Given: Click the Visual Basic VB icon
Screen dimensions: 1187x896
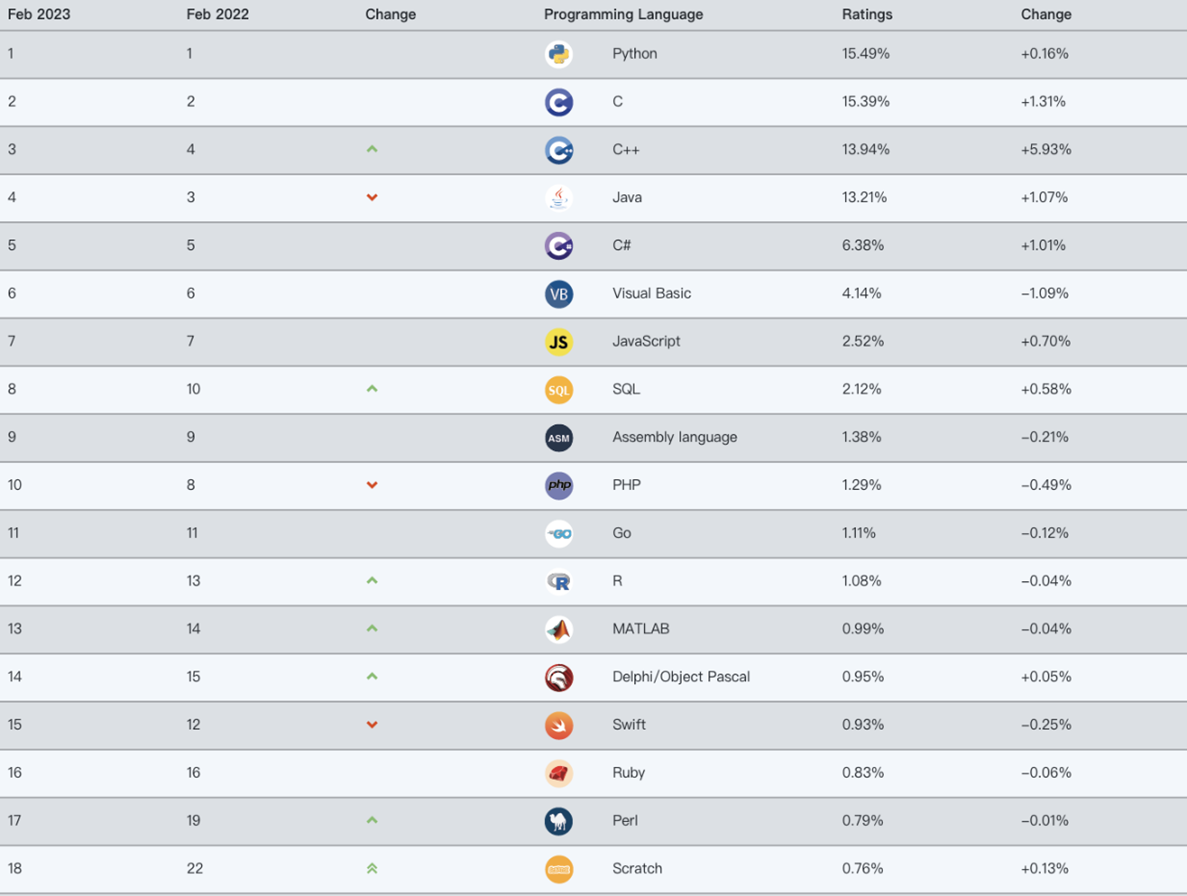Looking at the screenshot, I should point(558,294).
